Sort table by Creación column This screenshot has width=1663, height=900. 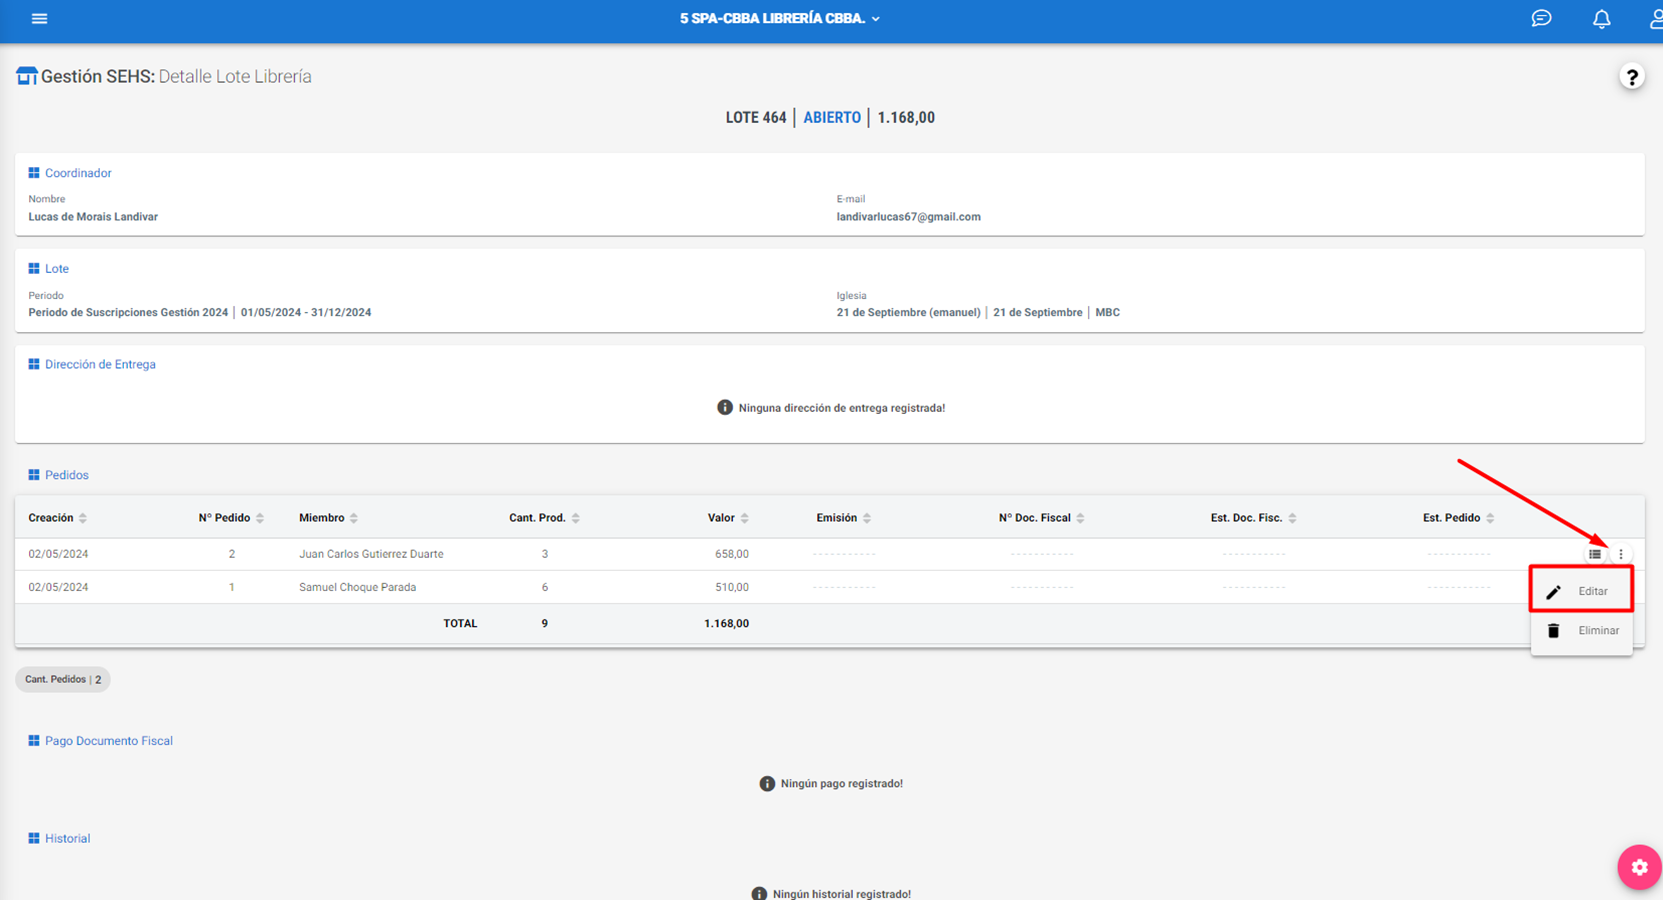[x=57, y=518]
